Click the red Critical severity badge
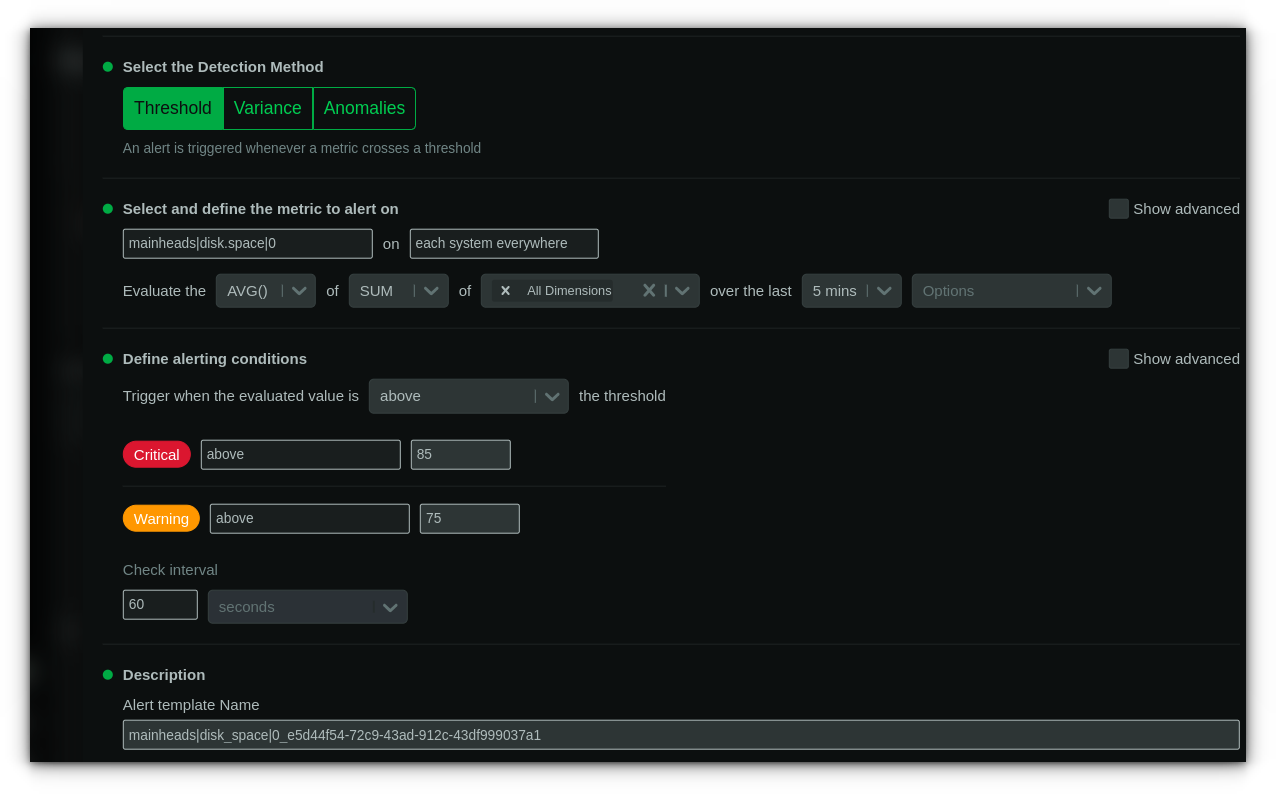The image size is (1276, 794). click(157, 455)
